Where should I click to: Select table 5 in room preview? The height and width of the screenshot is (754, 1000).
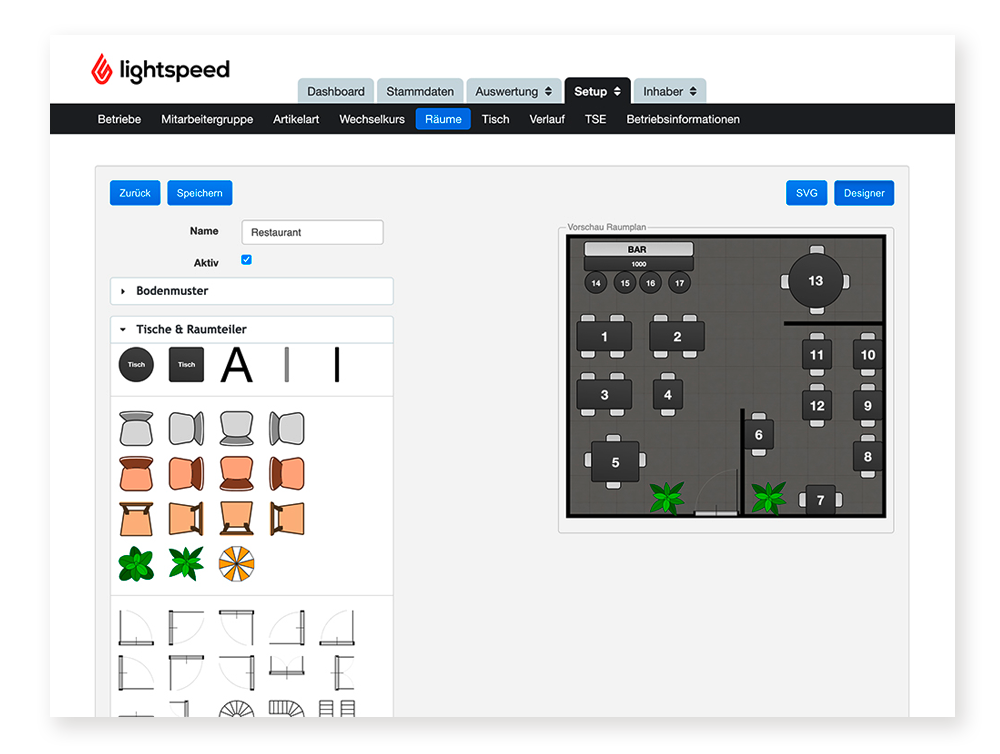tap(615, 462)
